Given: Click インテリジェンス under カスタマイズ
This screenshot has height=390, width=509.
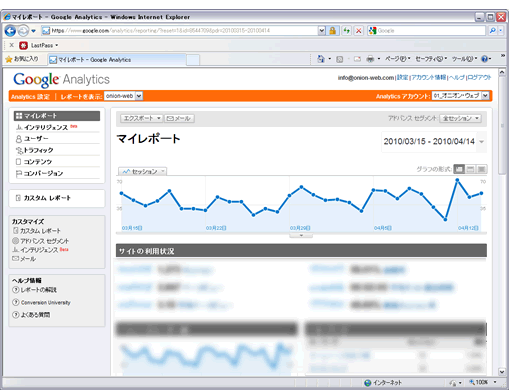Looking at the screenshot, I should pyautogui.click(x=40, y=250).
